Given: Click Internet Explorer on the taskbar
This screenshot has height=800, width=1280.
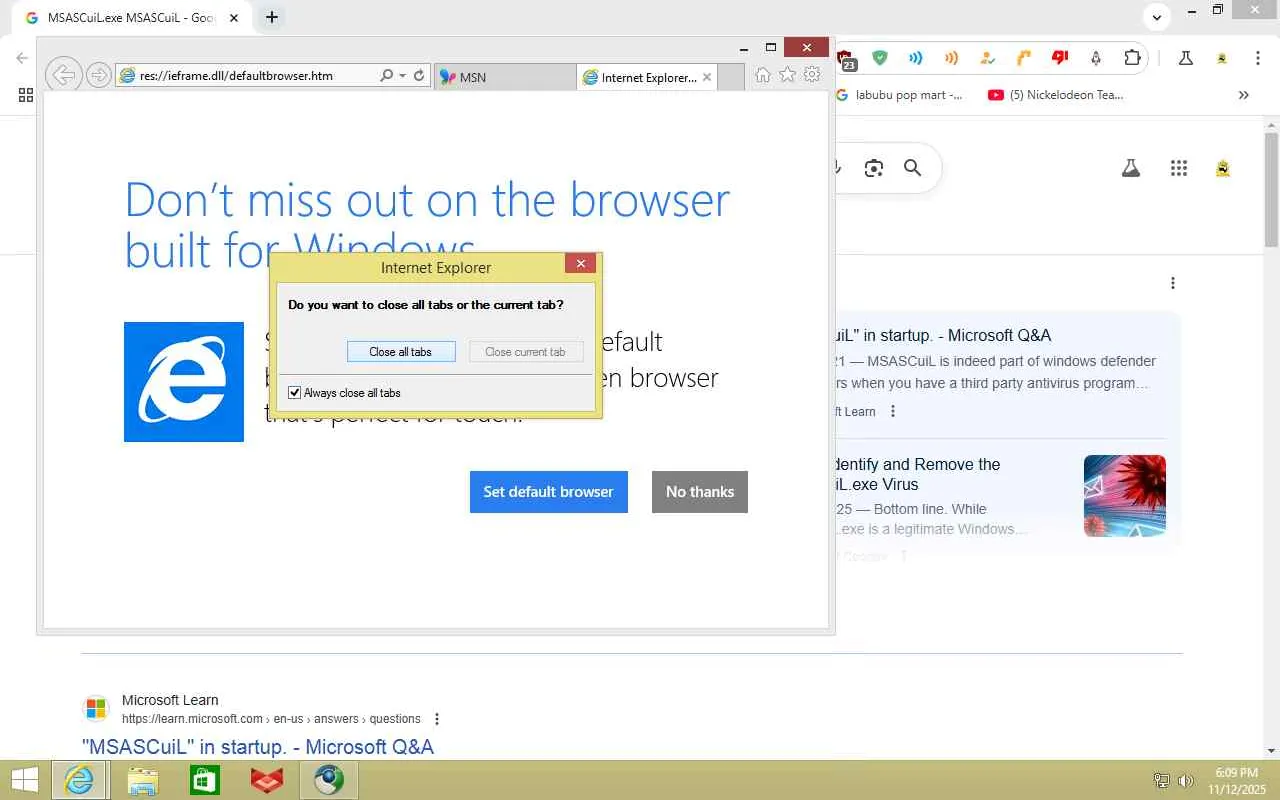Looking at the screenshot, I should [x=79, y=780].
